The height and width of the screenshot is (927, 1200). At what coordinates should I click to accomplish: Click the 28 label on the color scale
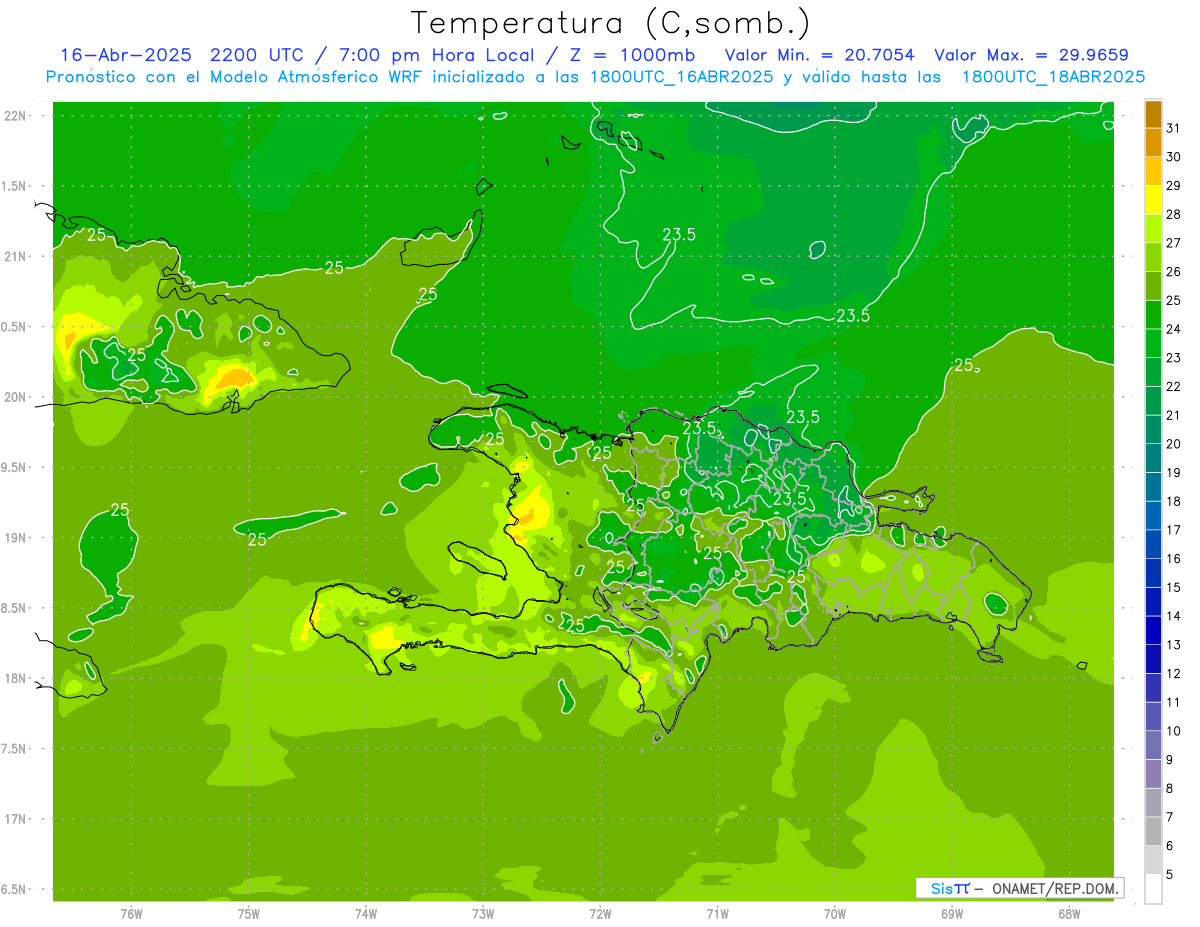(1174, 214)
